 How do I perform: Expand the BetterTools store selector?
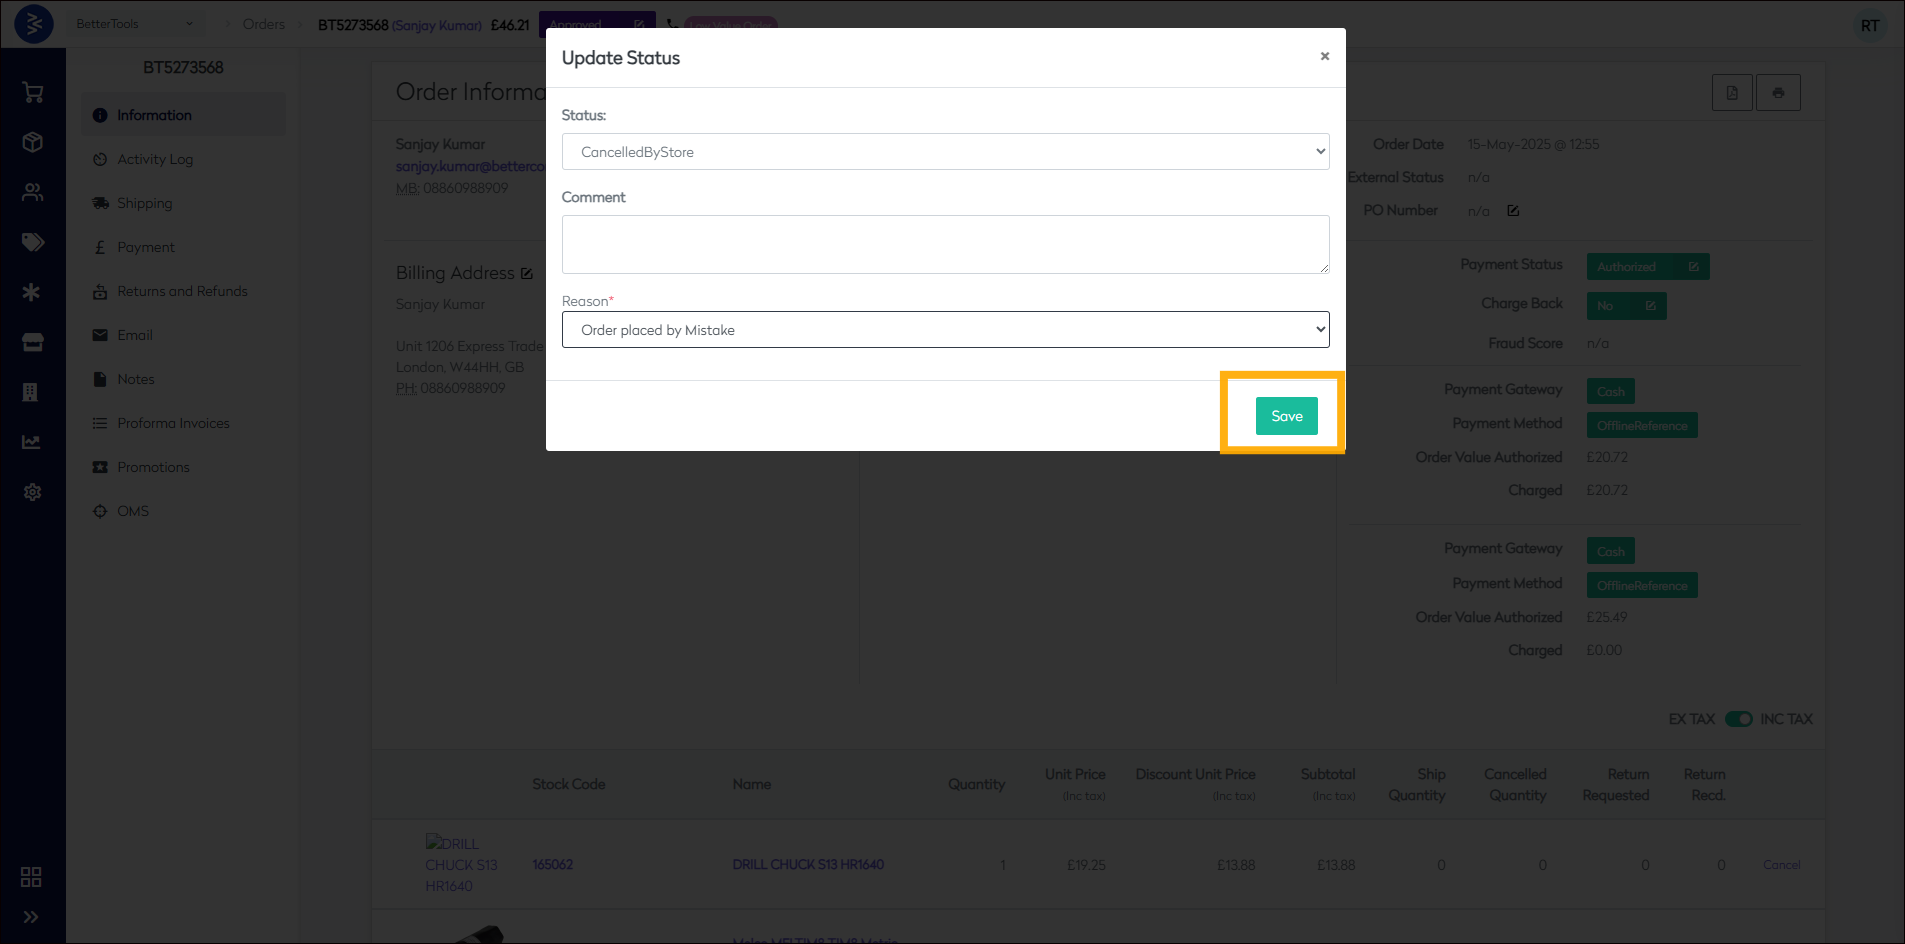pyautogui.click(x=134, y=24)
